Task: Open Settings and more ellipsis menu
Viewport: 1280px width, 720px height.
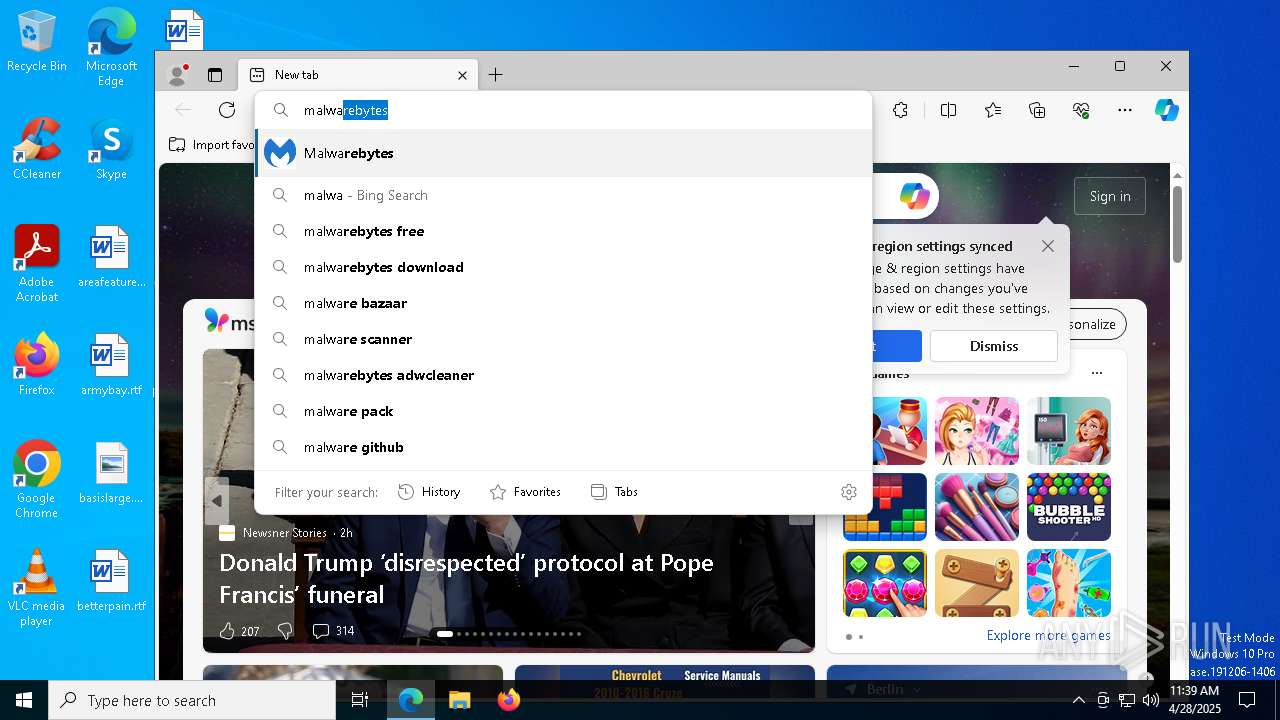Action: point(1125,110)
